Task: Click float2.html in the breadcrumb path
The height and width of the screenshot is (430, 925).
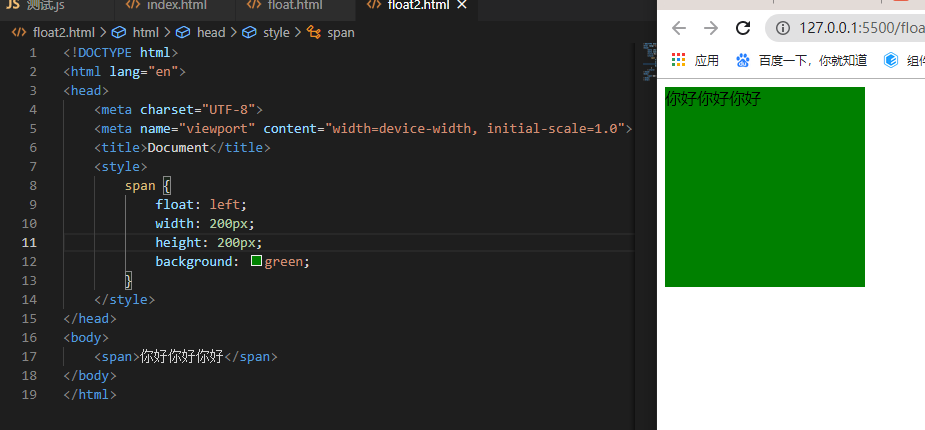Action: pos(62,32)
